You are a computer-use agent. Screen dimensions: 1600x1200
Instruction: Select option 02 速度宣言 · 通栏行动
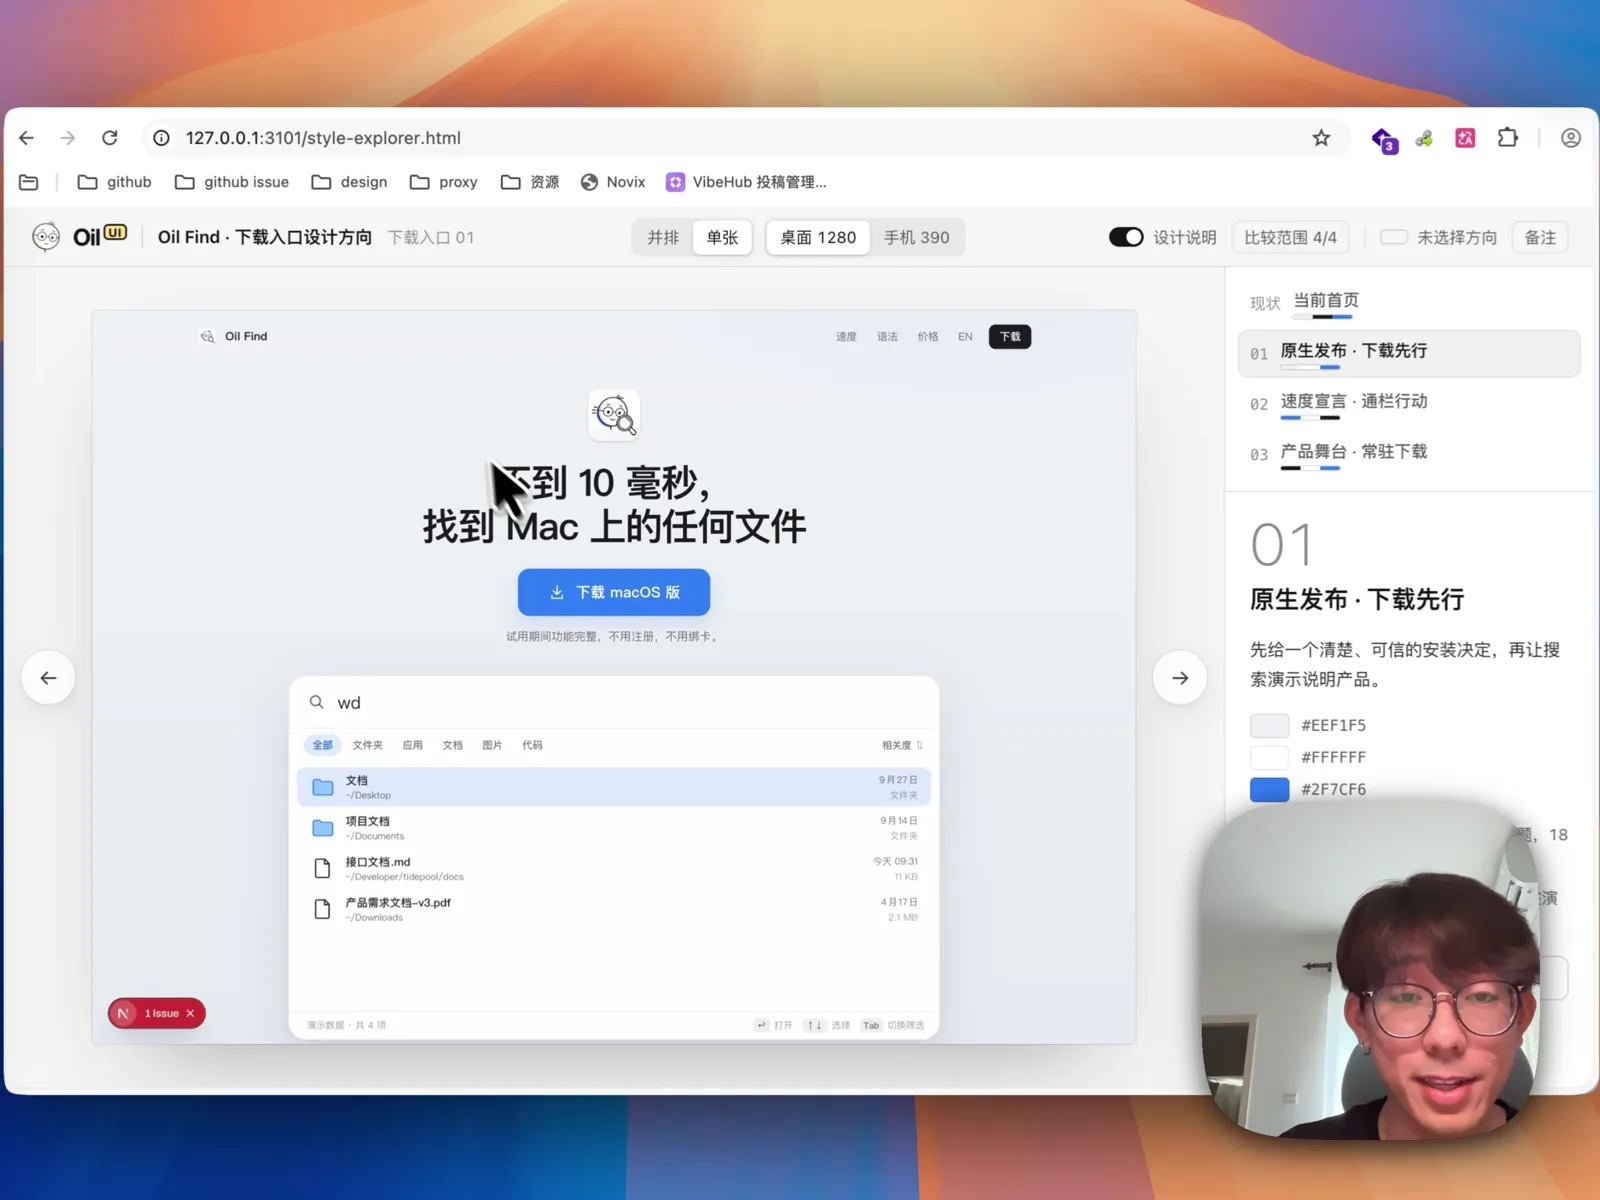pos(1408,403)
